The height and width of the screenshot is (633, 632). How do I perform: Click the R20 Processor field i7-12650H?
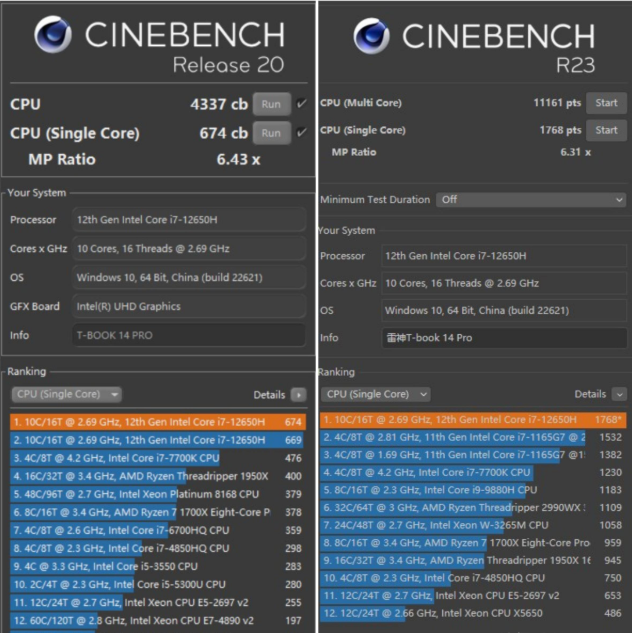189,220
